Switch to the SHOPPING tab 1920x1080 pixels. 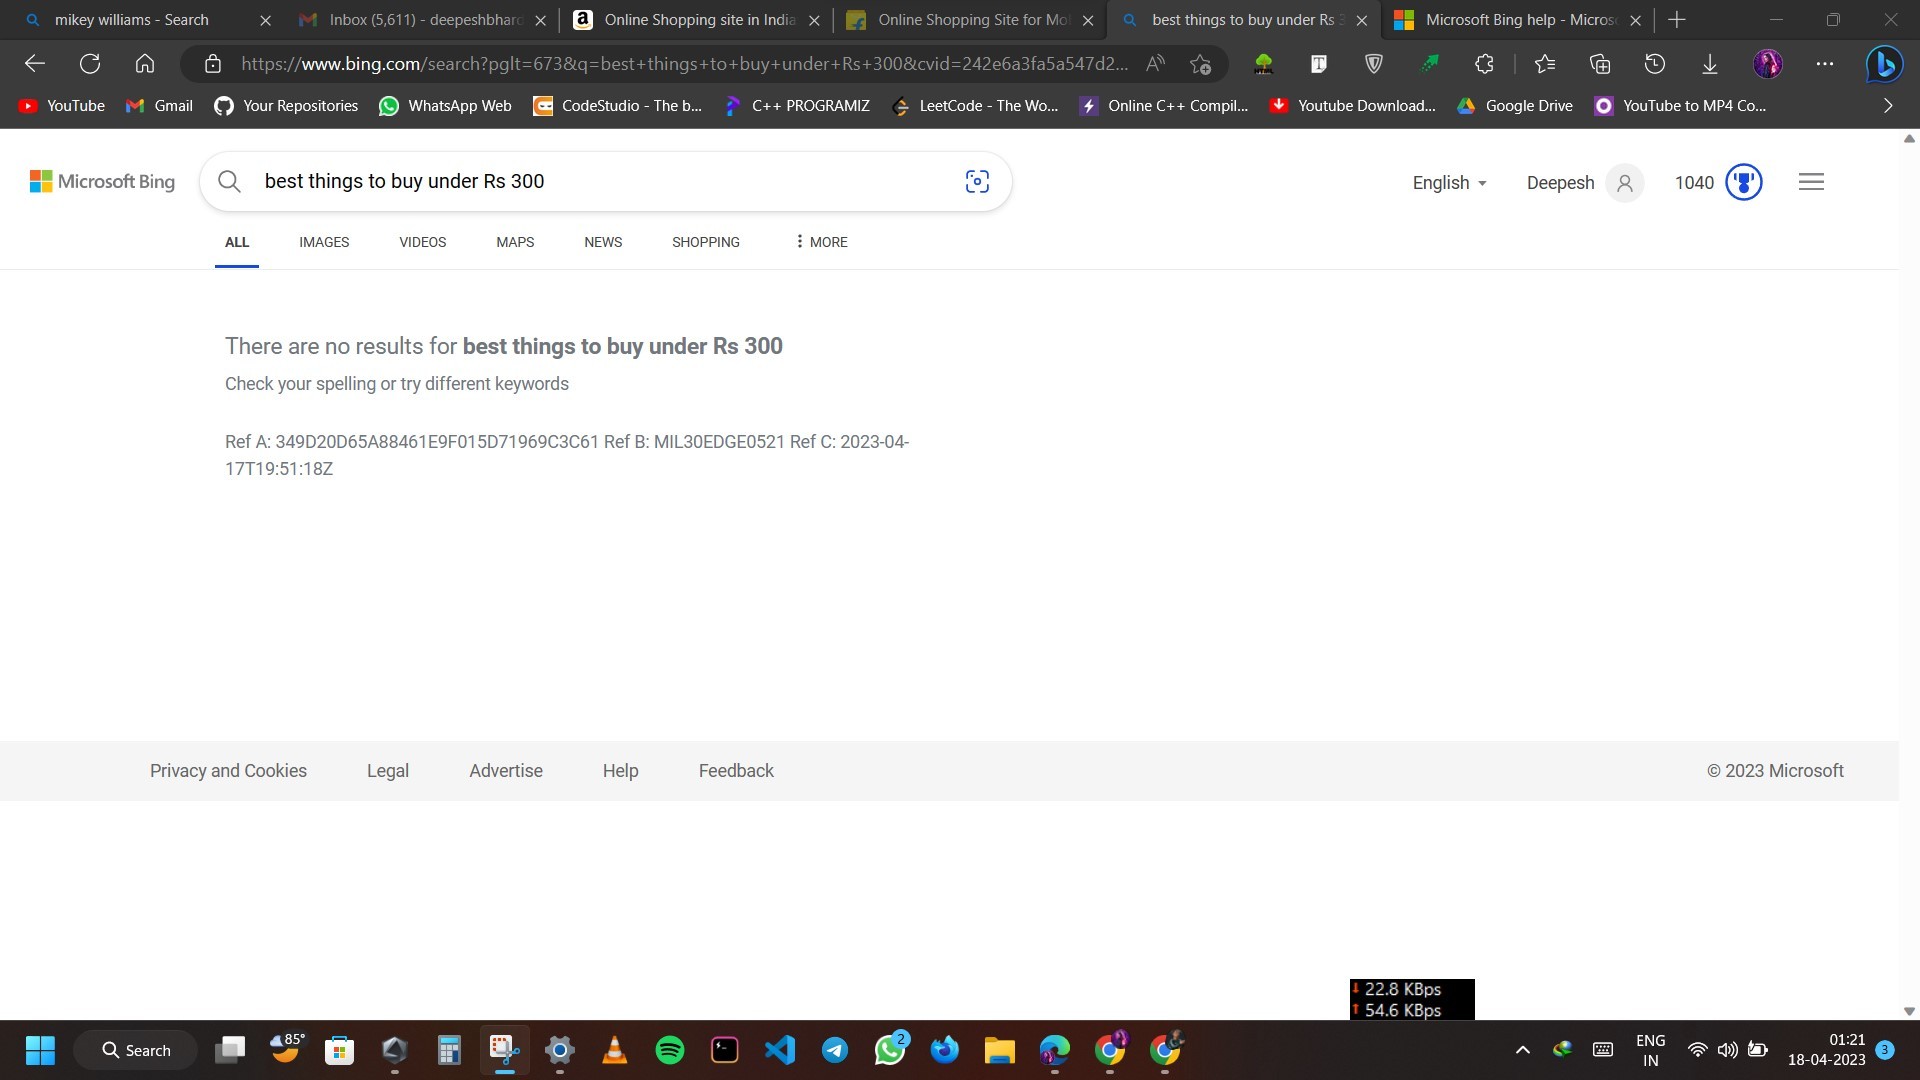pos(705,242)
